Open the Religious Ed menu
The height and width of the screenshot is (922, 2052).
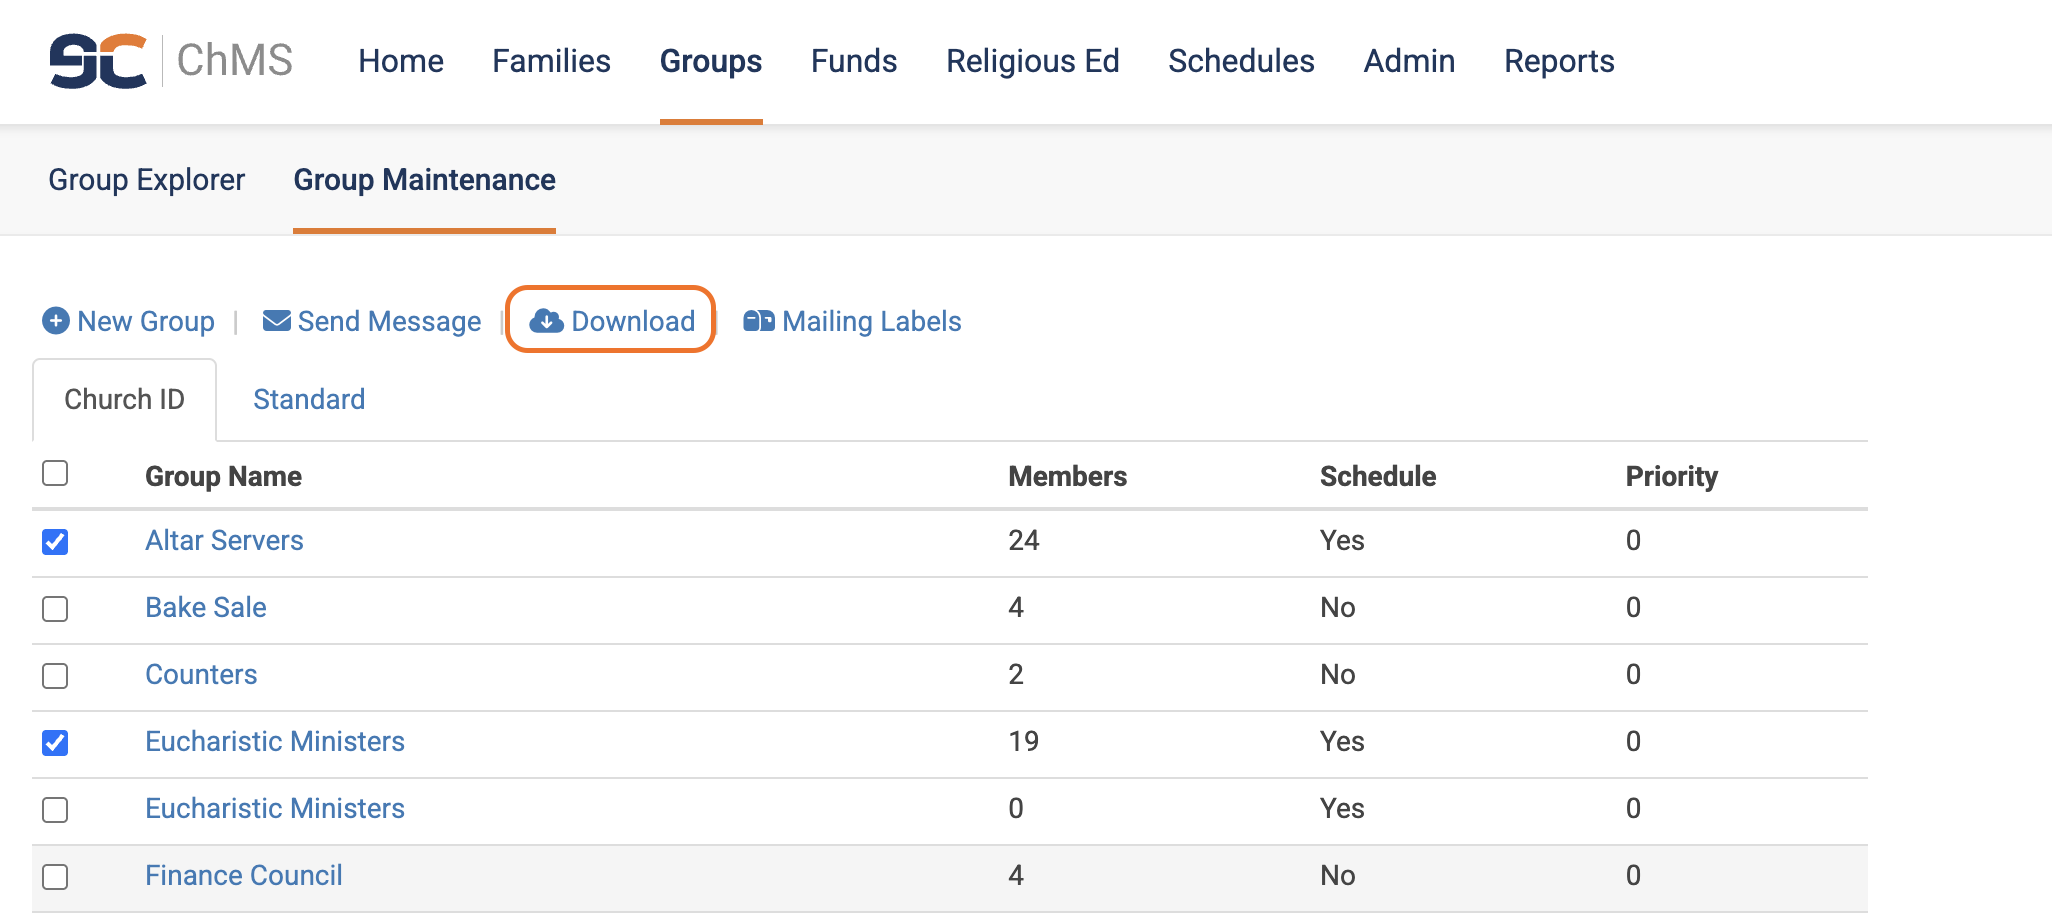click(1032, 61)
